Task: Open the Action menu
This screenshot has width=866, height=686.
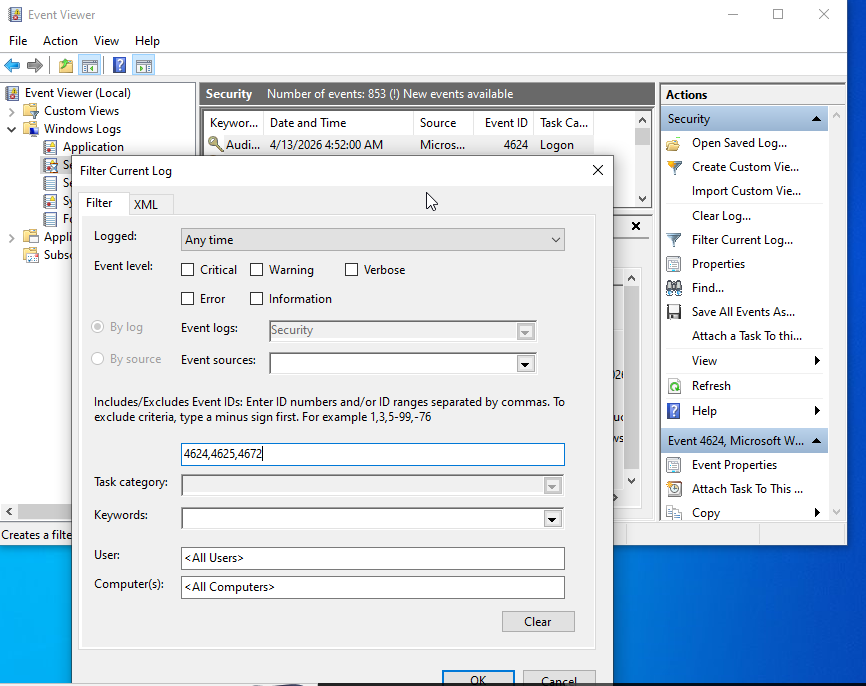Action: 60,41
